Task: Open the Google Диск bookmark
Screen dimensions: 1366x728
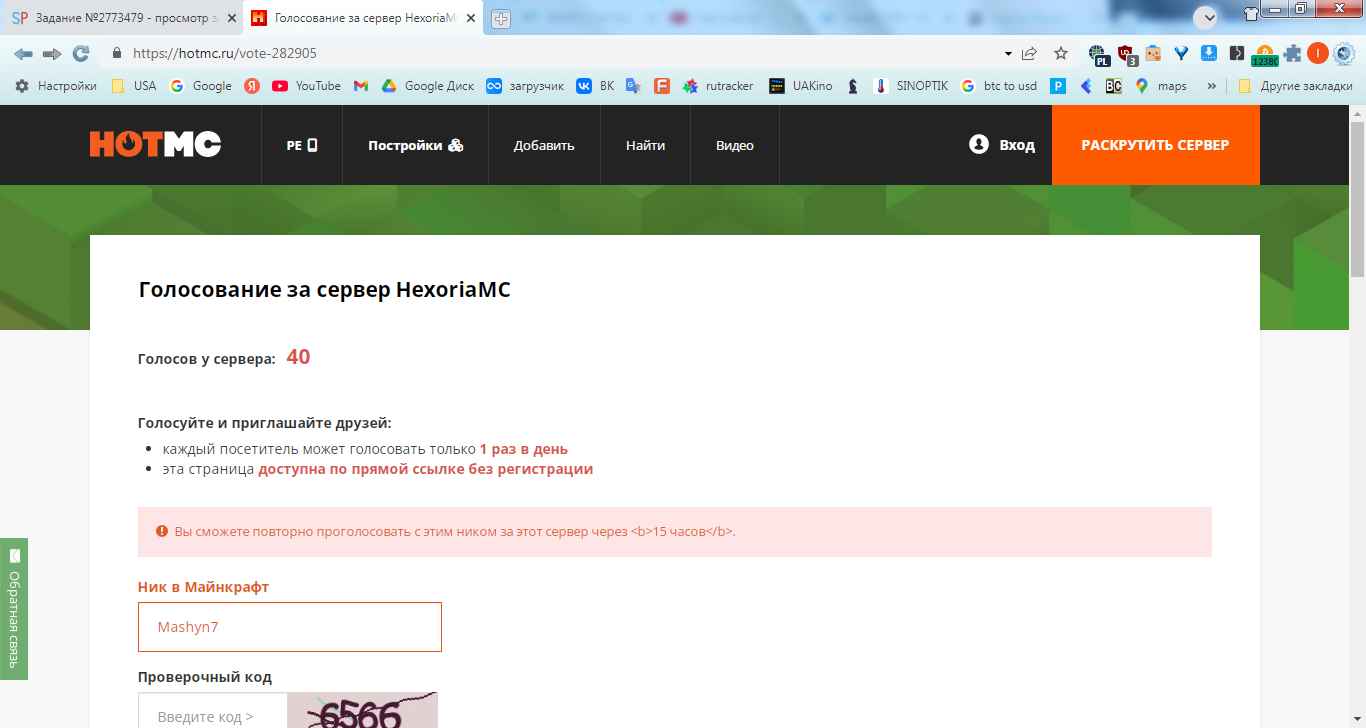Action: click(x=427, y=86)
